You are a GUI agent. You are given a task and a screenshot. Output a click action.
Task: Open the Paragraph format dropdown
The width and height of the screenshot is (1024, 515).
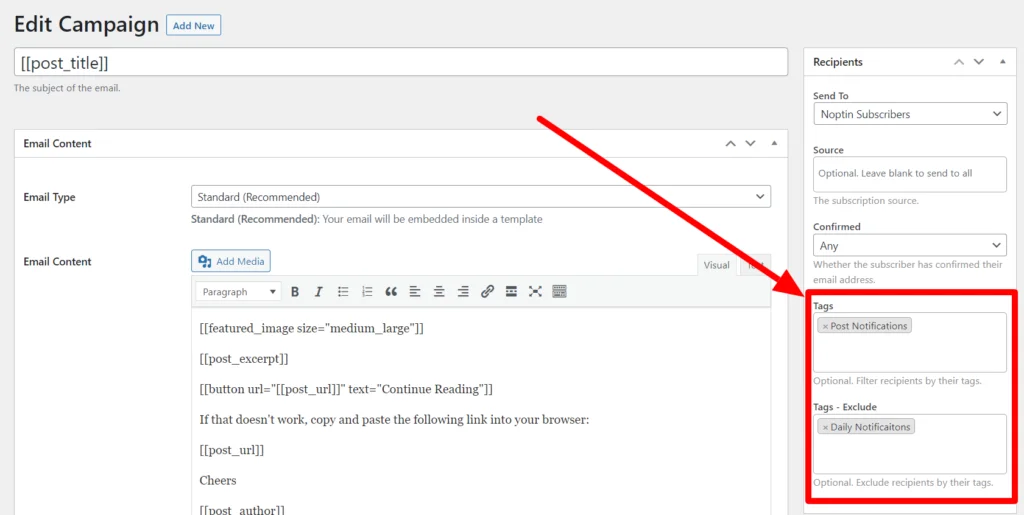pyautogui.click(x=238, y=292)
